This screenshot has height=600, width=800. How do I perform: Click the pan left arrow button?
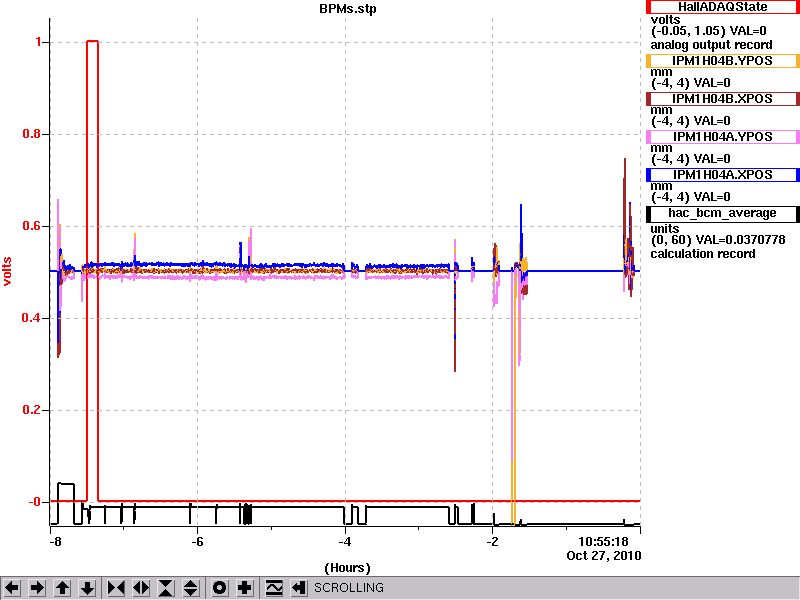12,588
